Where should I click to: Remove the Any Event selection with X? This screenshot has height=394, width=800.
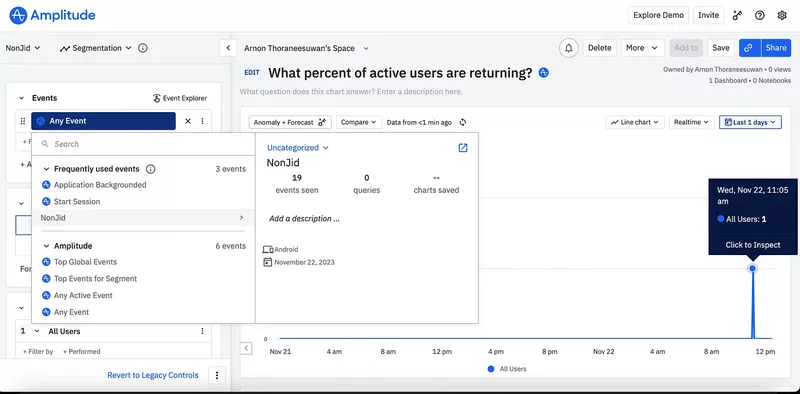pos(188,121)
